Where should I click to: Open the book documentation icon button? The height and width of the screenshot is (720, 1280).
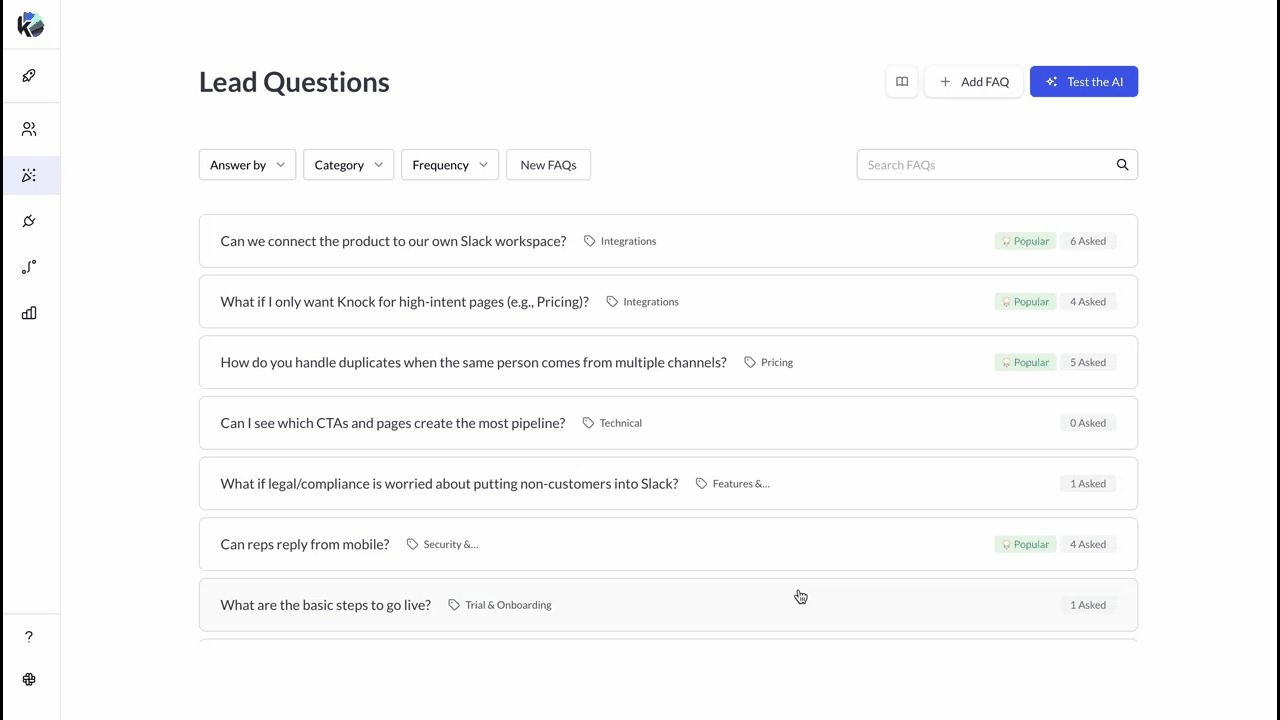coord(901,82)
